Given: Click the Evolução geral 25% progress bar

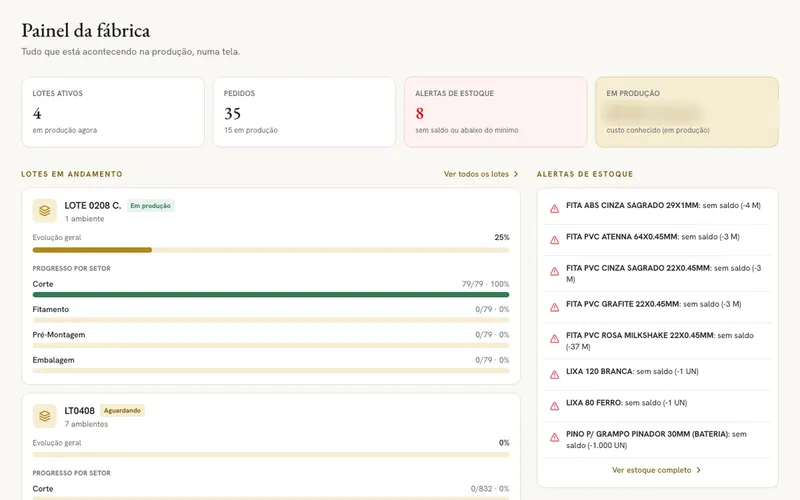Looking at the screenshot, I should [x=271, y=250].
